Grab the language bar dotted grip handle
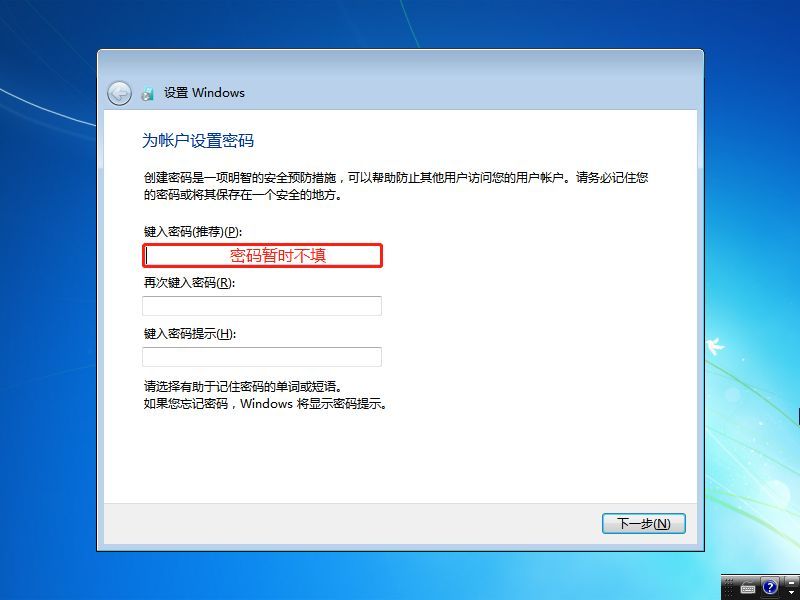Screen dimensions: 800x600 click(729, 587)
